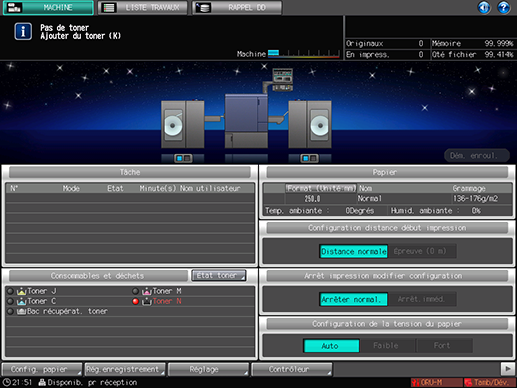The height and width of the screenshot is (388, 517).
Task: Set paper tension to Auto
Action: pyautogui.click(x=331, y=346)
